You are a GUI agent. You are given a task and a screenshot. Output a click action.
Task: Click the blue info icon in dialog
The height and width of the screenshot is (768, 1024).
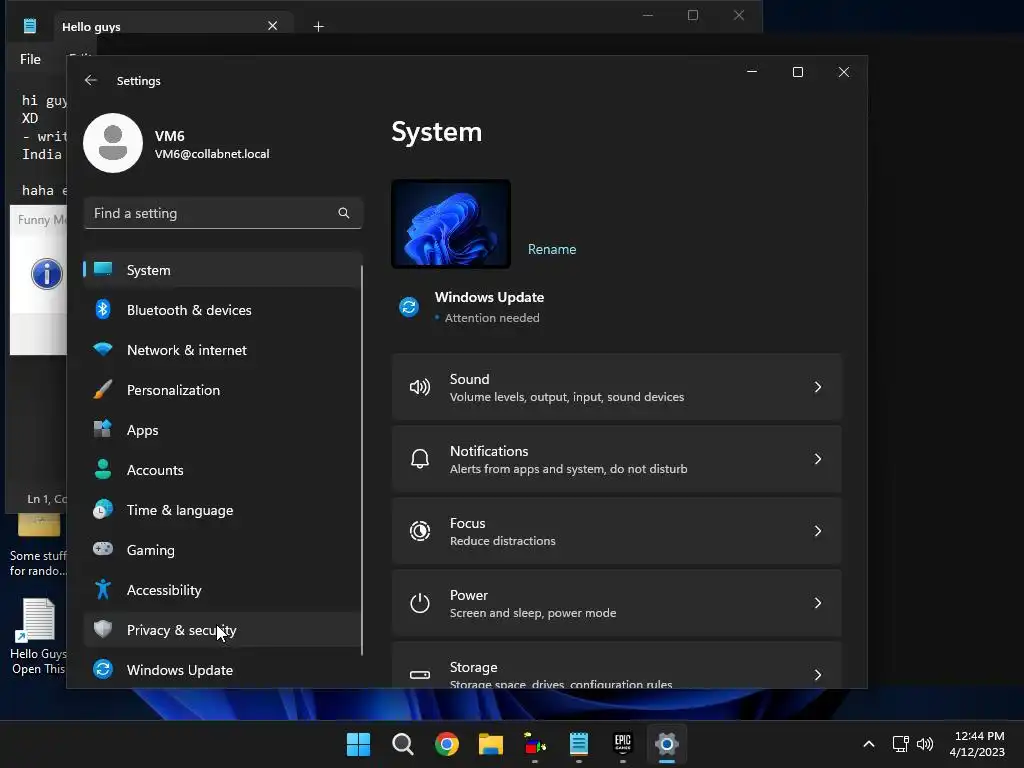click(x=47, y=274)
